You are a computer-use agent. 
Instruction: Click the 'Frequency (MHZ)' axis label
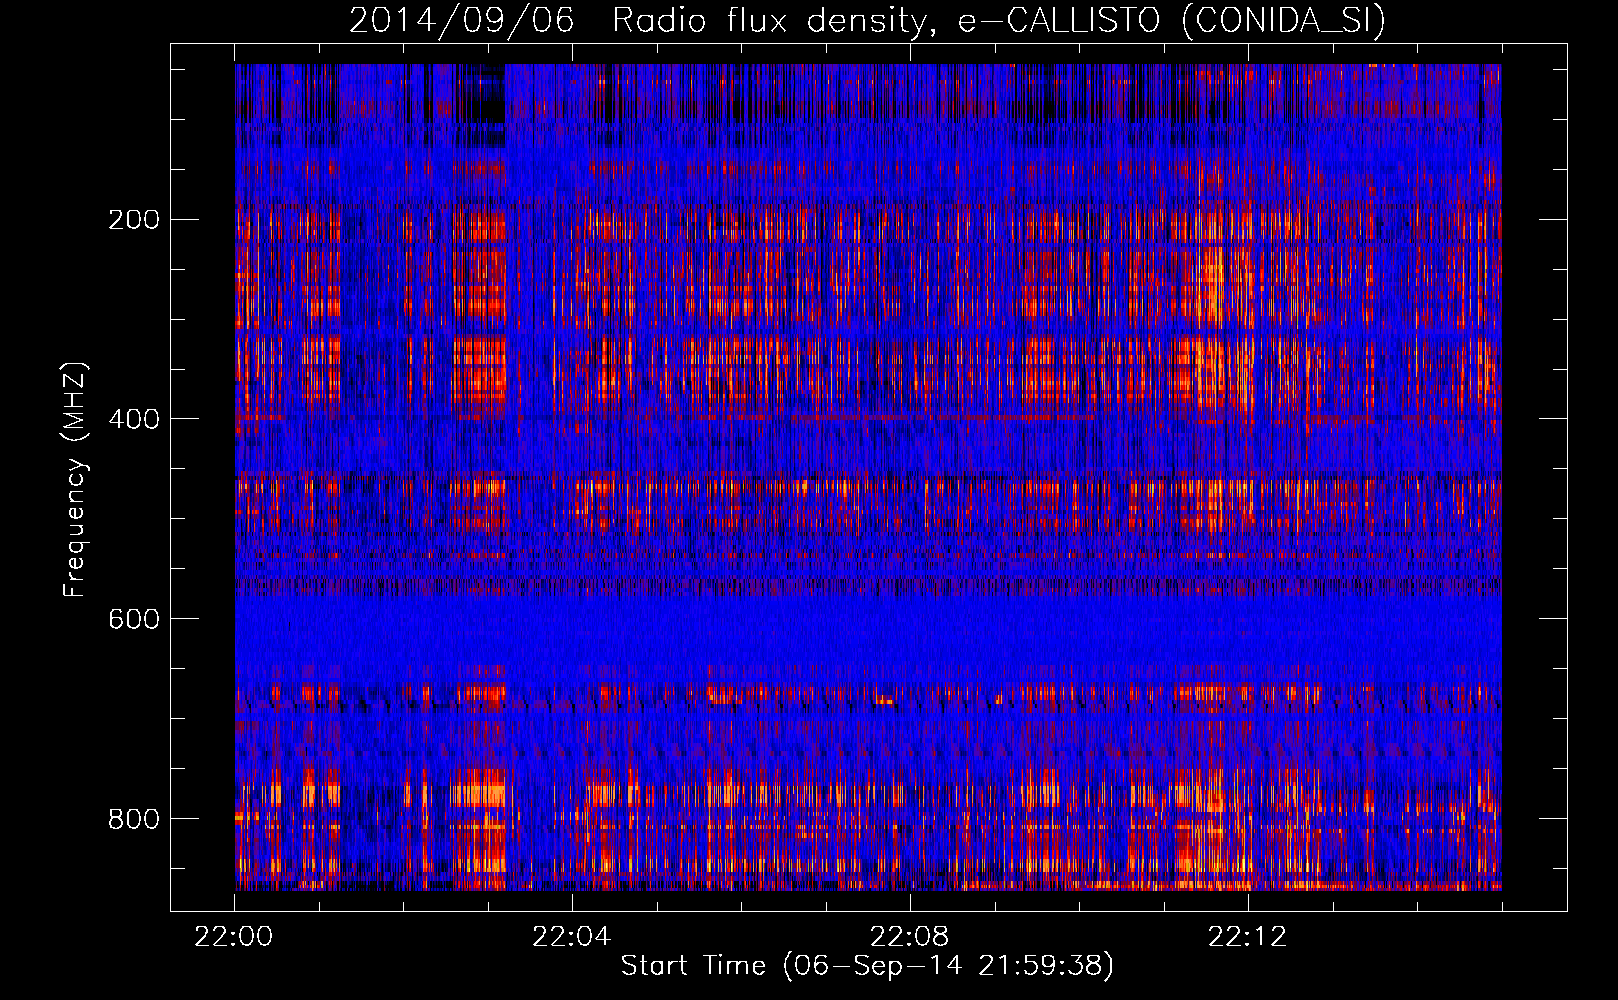[75, 480]
